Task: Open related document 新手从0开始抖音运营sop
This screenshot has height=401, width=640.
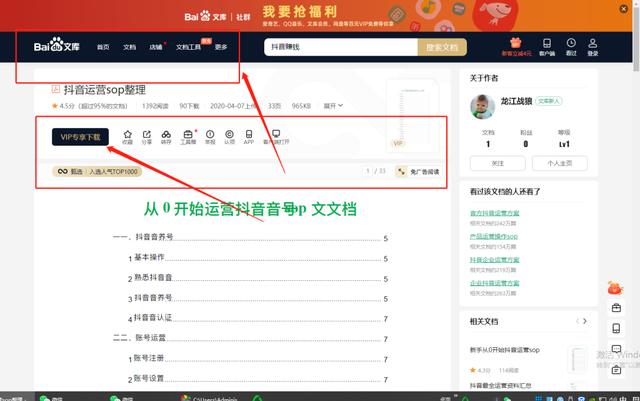Action: click(504, 350)
